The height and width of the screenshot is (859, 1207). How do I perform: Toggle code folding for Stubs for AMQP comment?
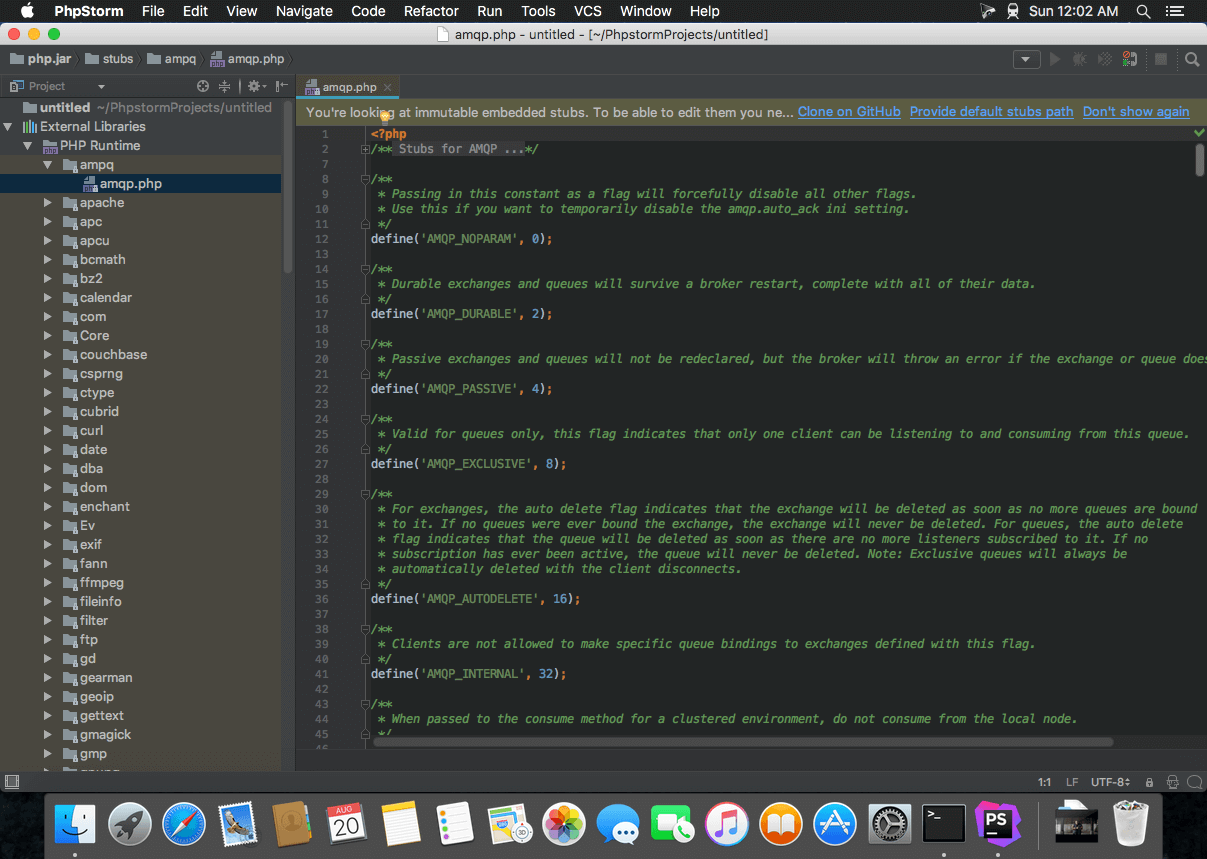(366, 149)
